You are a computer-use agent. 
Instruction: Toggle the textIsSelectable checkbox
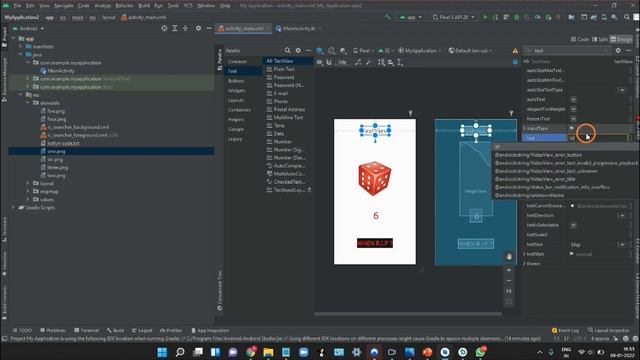pyautogui.click(x=573, y=225)
